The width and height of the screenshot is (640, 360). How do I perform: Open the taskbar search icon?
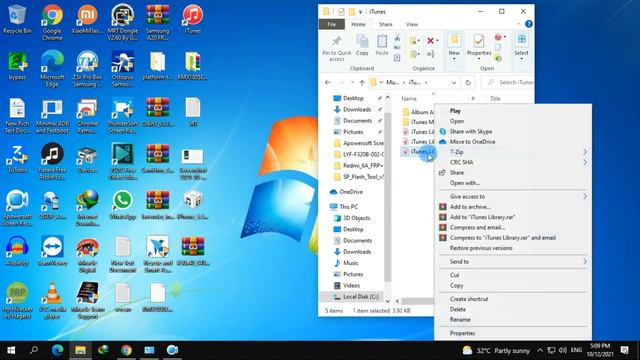coord(34,350)
